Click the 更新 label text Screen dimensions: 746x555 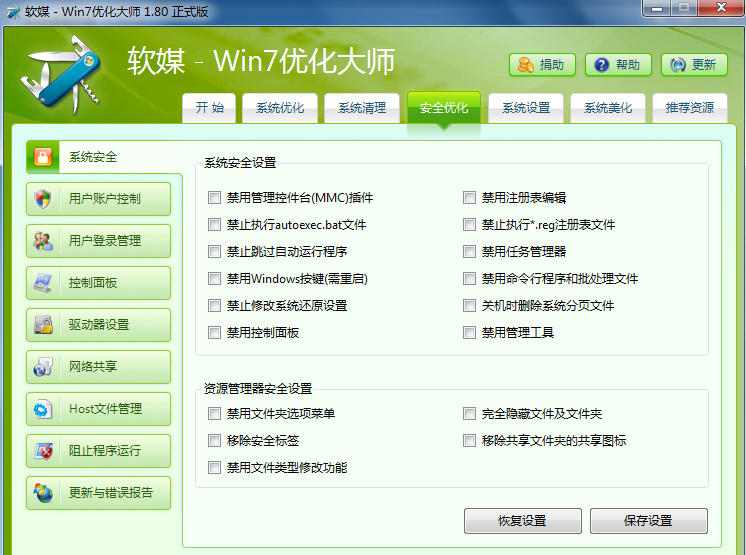click(x=704, y=65)
